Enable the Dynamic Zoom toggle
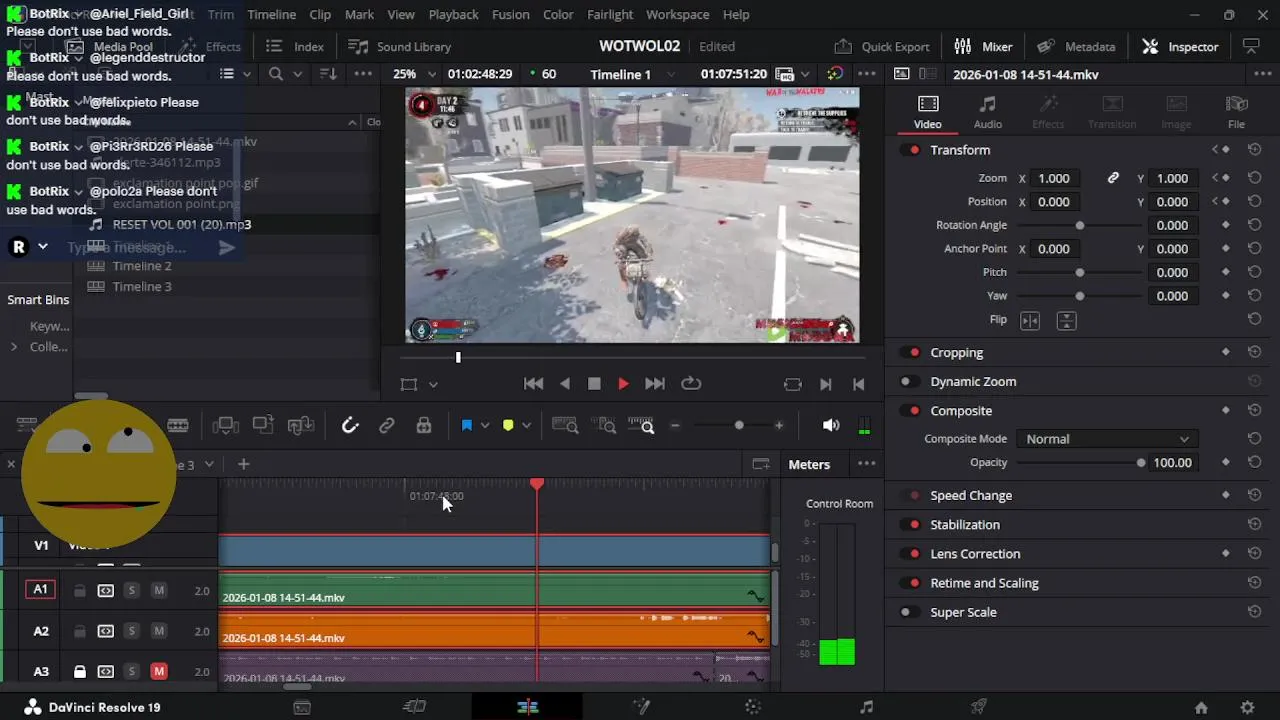This screenshot has height=720, width=1280. click(909, 382)
